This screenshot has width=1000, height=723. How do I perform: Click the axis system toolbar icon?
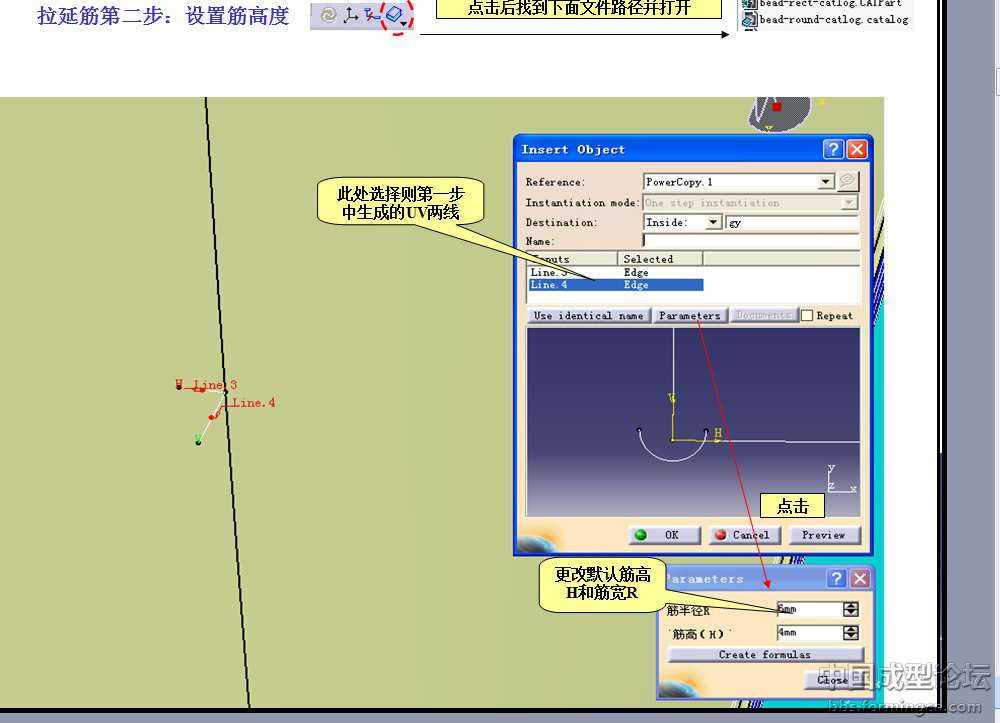(x=350, y=15)
